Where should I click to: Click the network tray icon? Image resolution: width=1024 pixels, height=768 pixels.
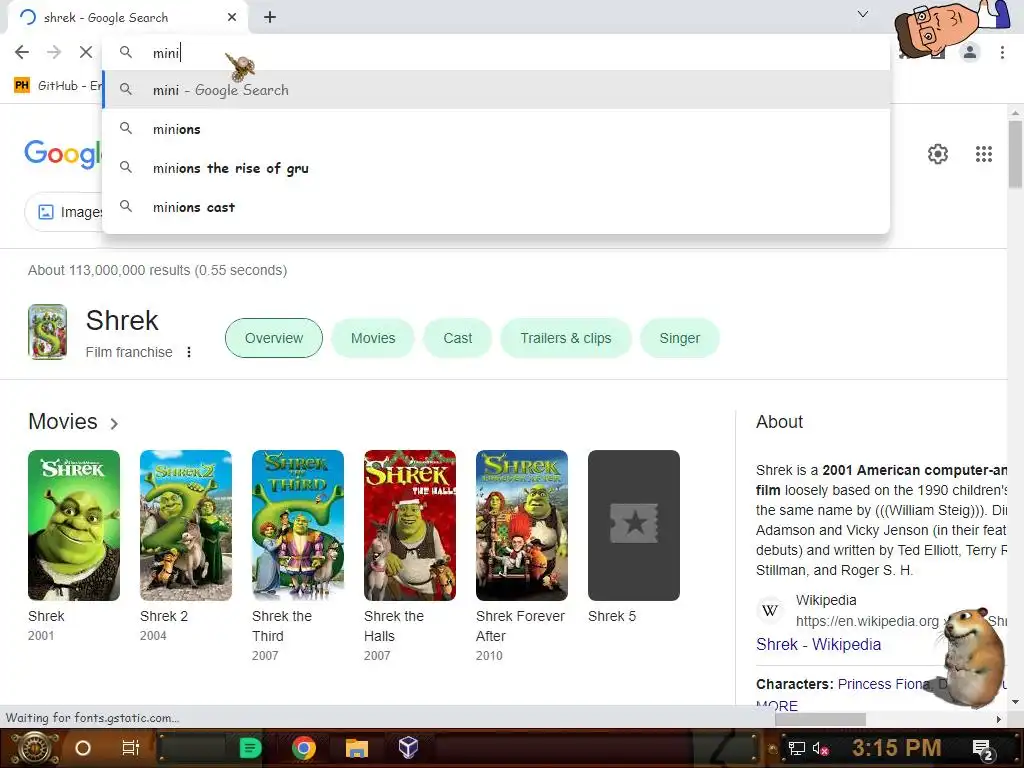point(796,748)
